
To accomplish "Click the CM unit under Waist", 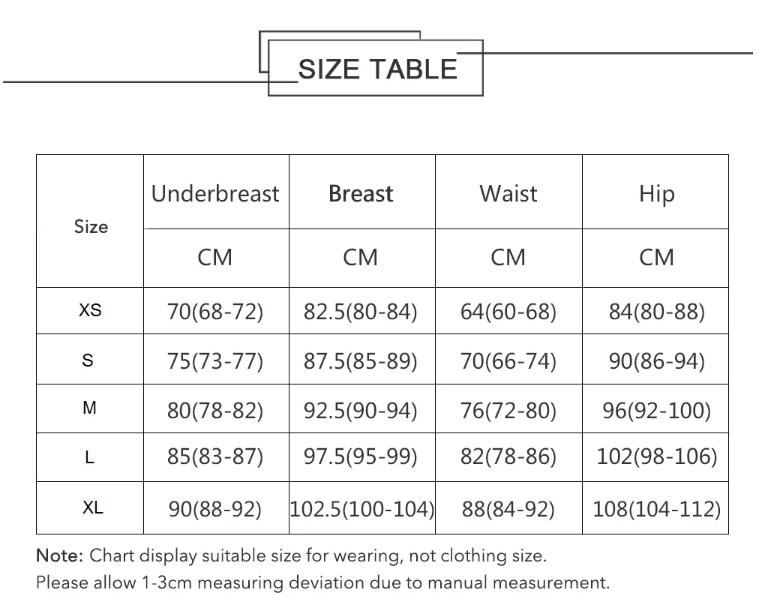I will (508, 257).
